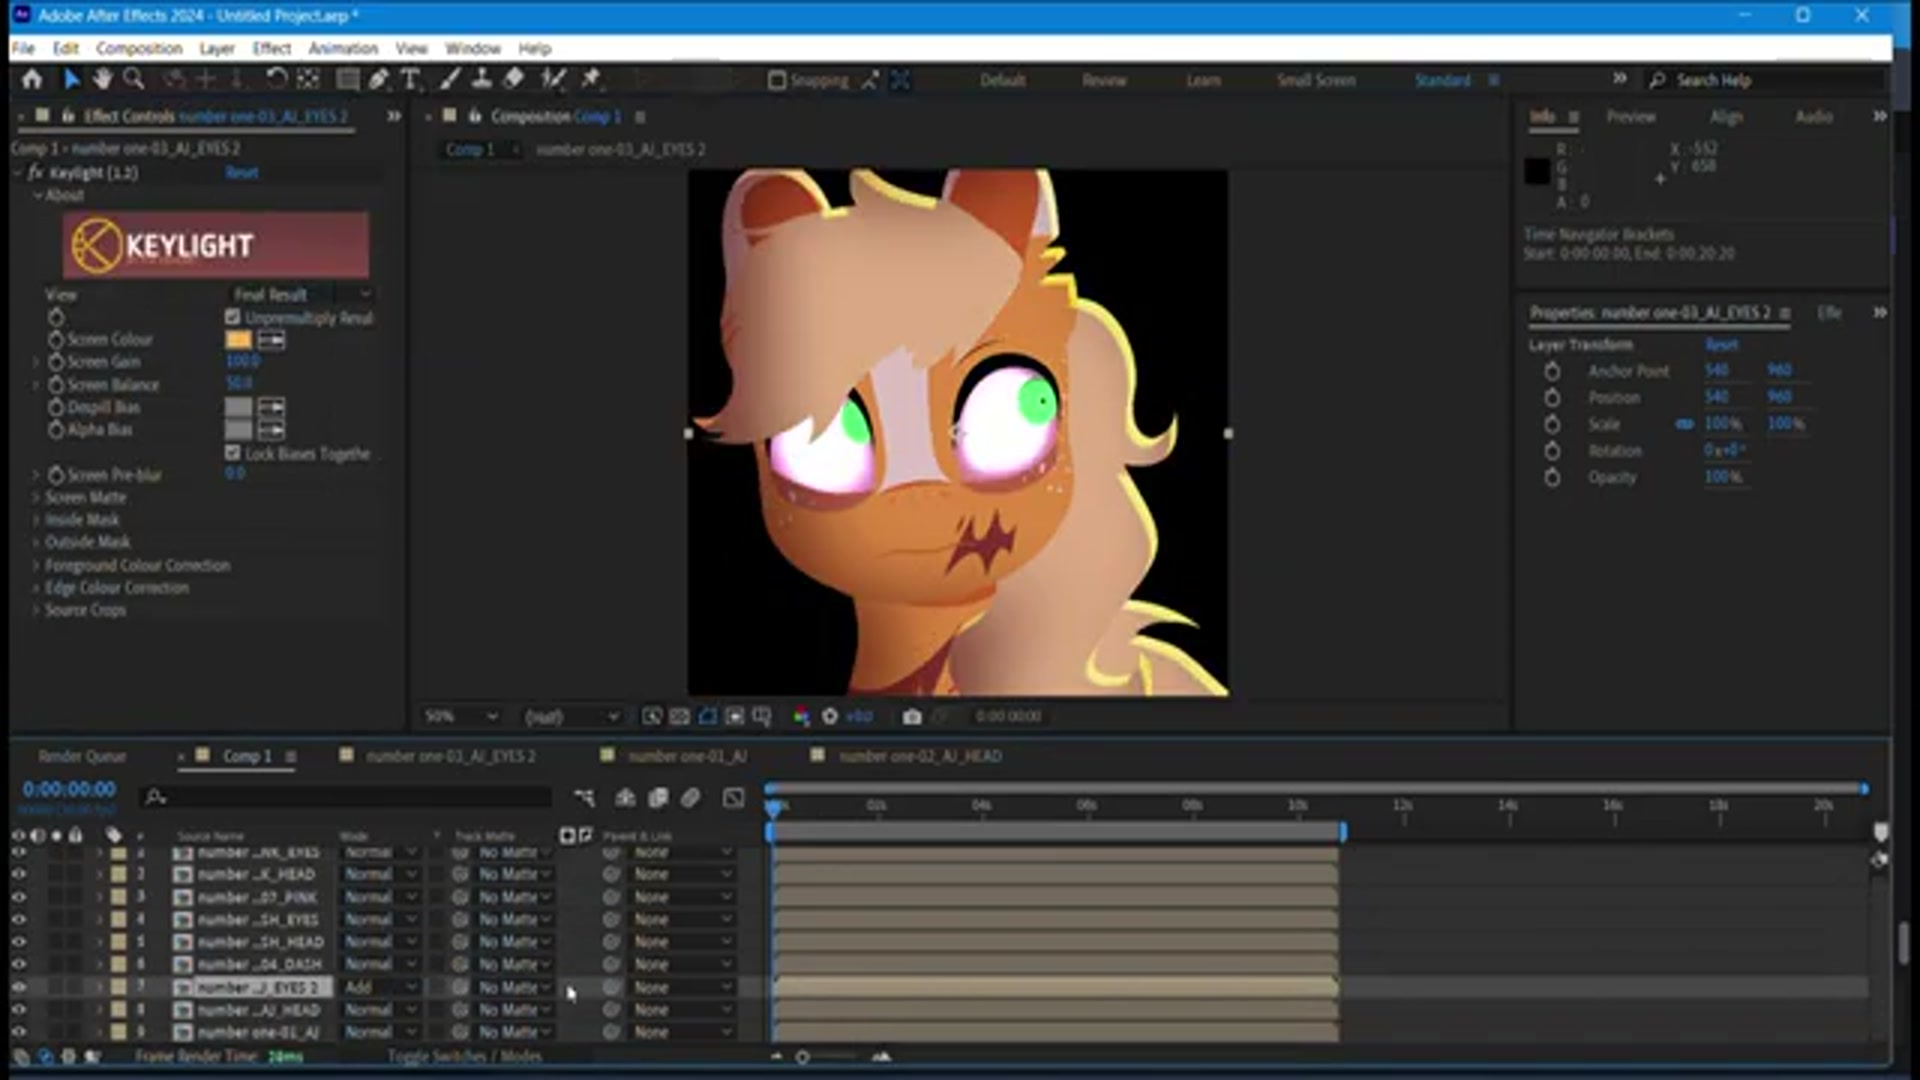Click Reset next to Keylight effect
Viewport: 1920px width, 1080px height.
(x=244, y=172)
